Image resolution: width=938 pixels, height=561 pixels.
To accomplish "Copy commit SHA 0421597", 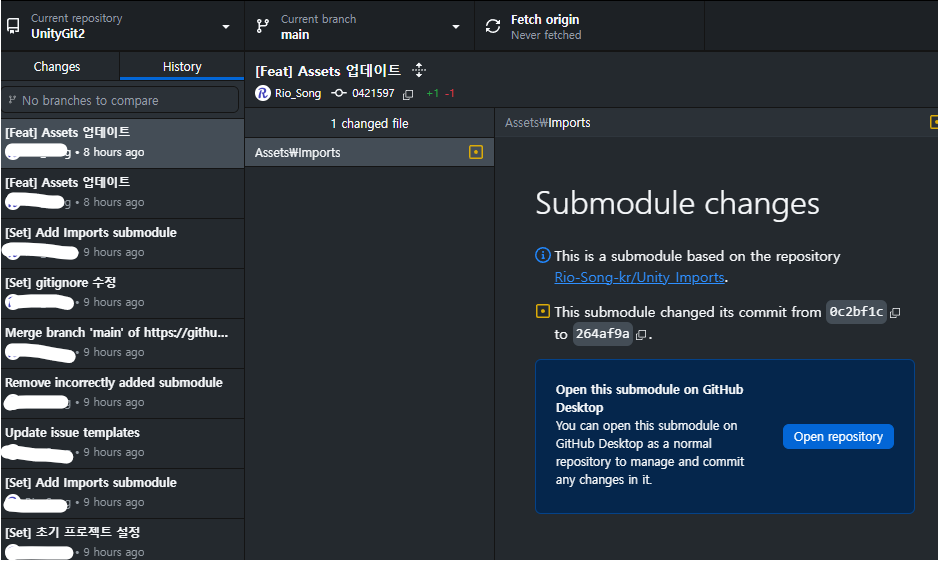I will click(x=408, y=94).
